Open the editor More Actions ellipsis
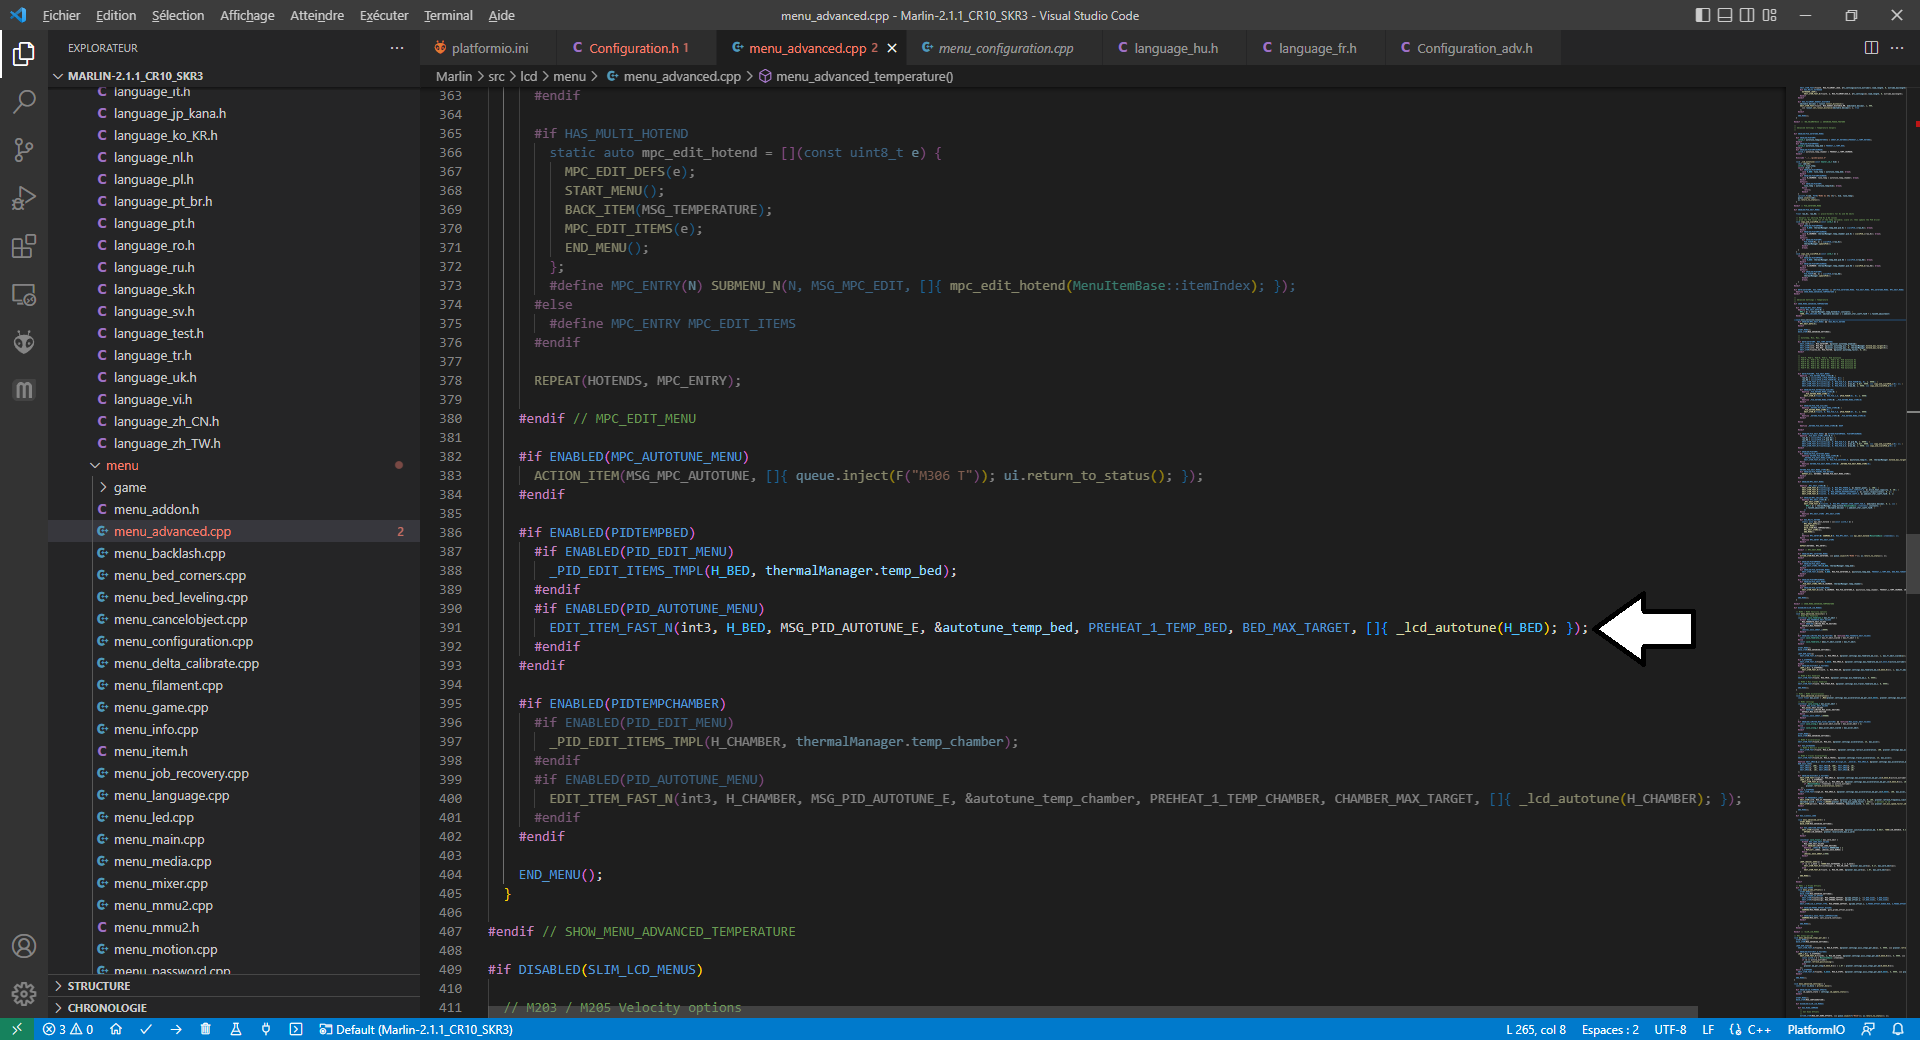The width and height of the screenshot is (1920, 1040). [1897, 48]
